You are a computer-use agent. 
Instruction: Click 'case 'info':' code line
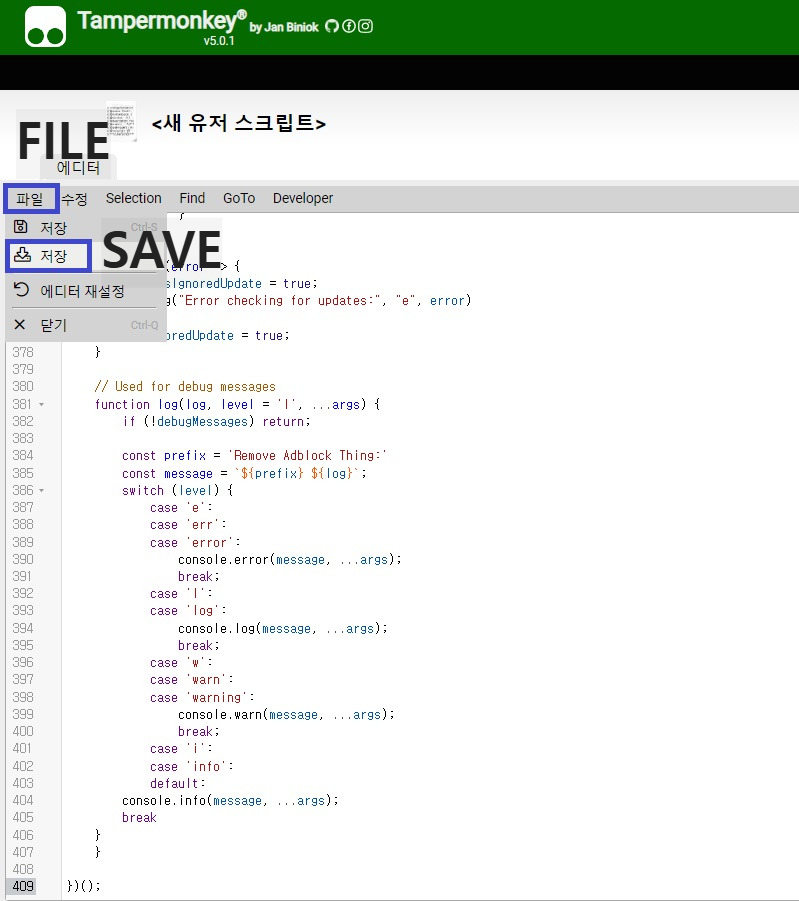192,767
